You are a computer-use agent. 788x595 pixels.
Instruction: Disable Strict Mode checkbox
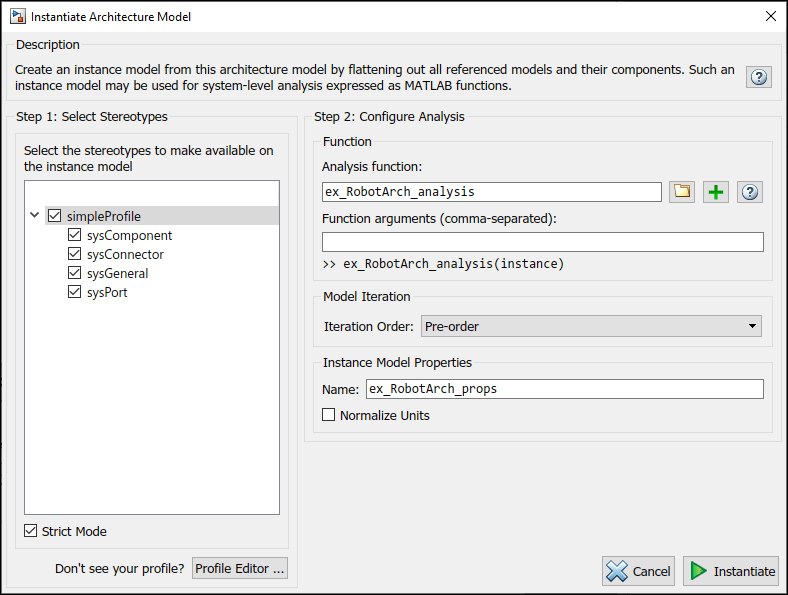point(31,531)
